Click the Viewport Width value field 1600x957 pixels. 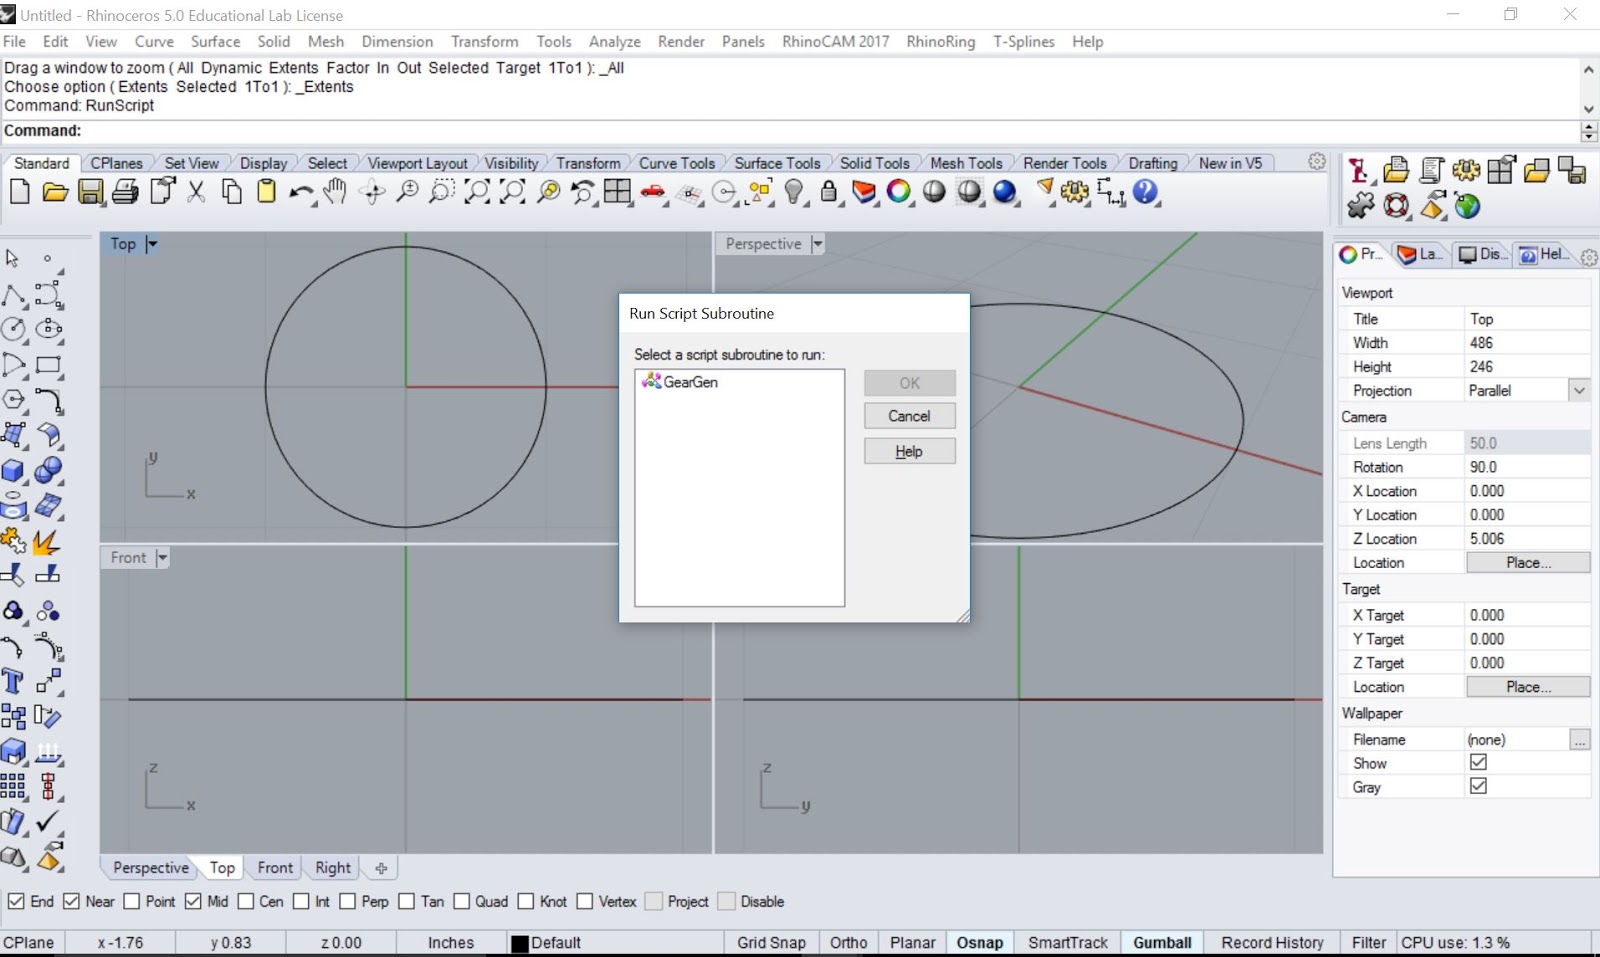click(x=1527, y=343)
